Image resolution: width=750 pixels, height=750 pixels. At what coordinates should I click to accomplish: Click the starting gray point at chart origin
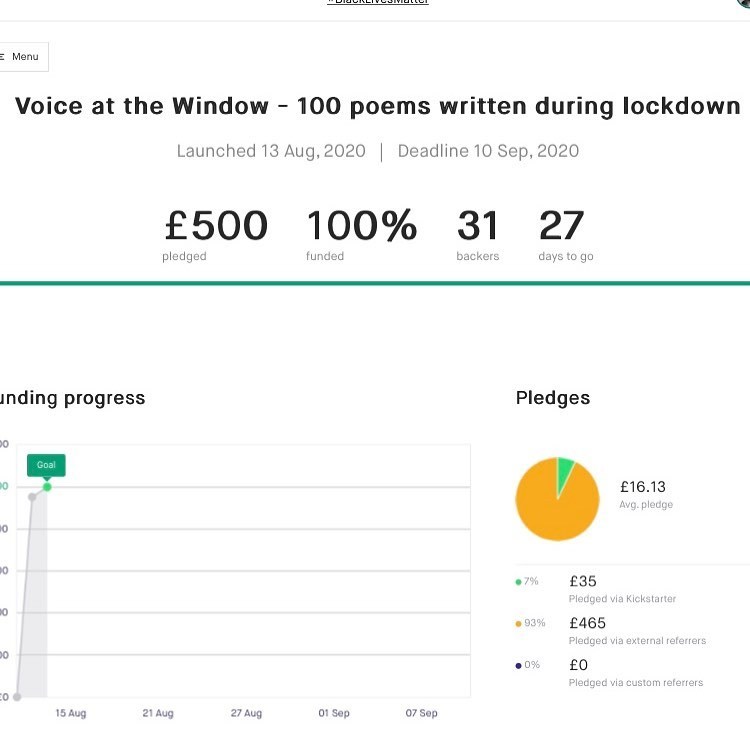pos(18,697)
